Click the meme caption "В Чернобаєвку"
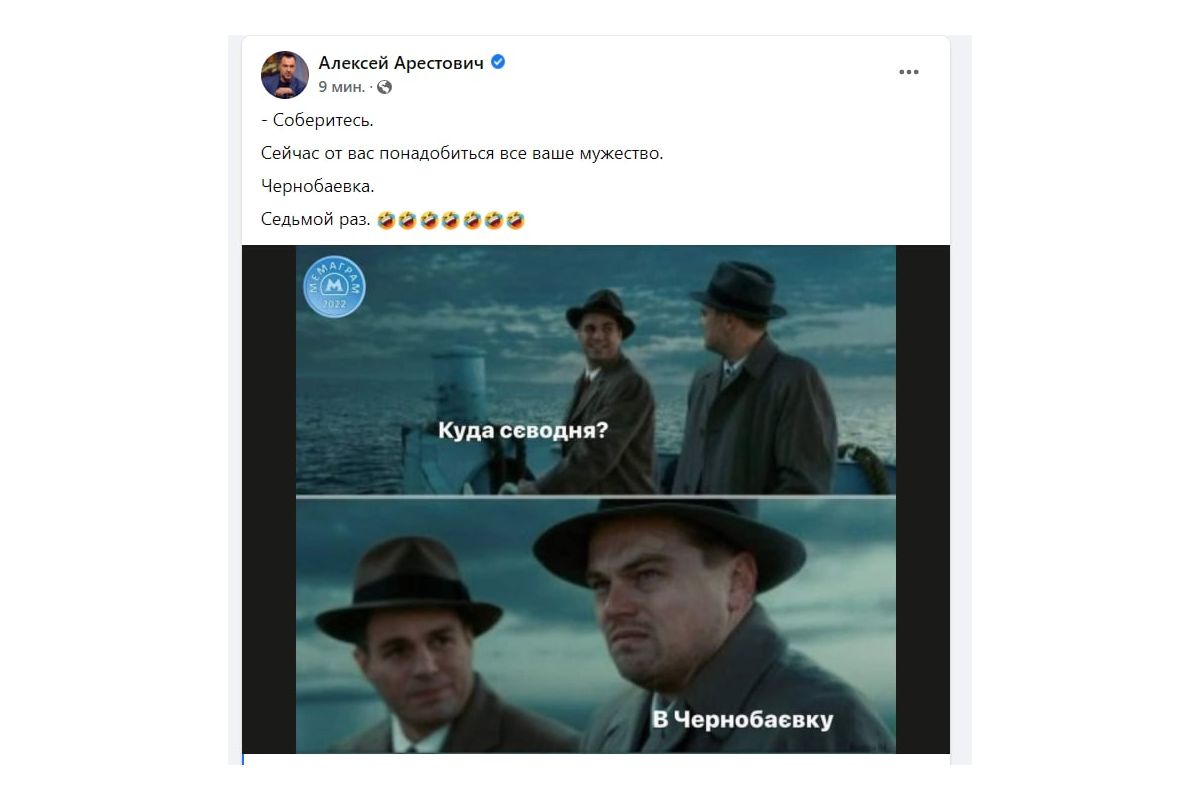 click(x=743, y=719)
